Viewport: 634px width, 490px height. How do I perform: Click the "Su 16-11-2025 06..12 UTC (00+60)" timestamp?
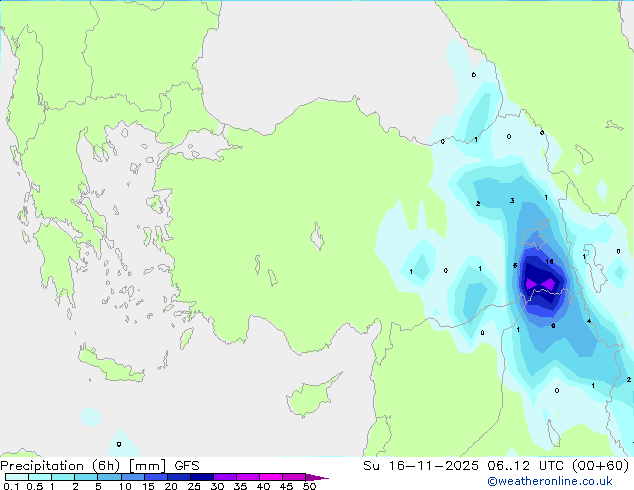[496, 466]
